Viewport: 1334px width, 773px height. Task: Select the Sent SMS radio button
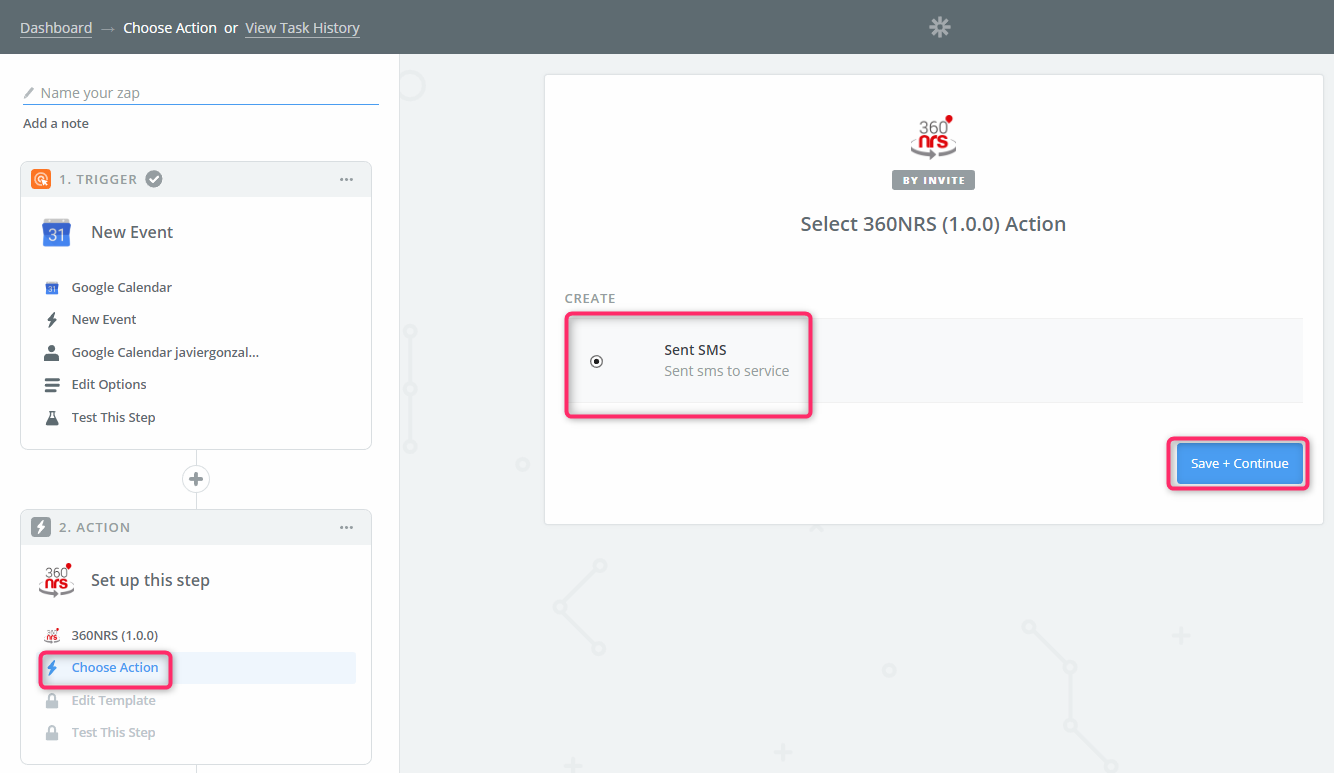[597, 361]
